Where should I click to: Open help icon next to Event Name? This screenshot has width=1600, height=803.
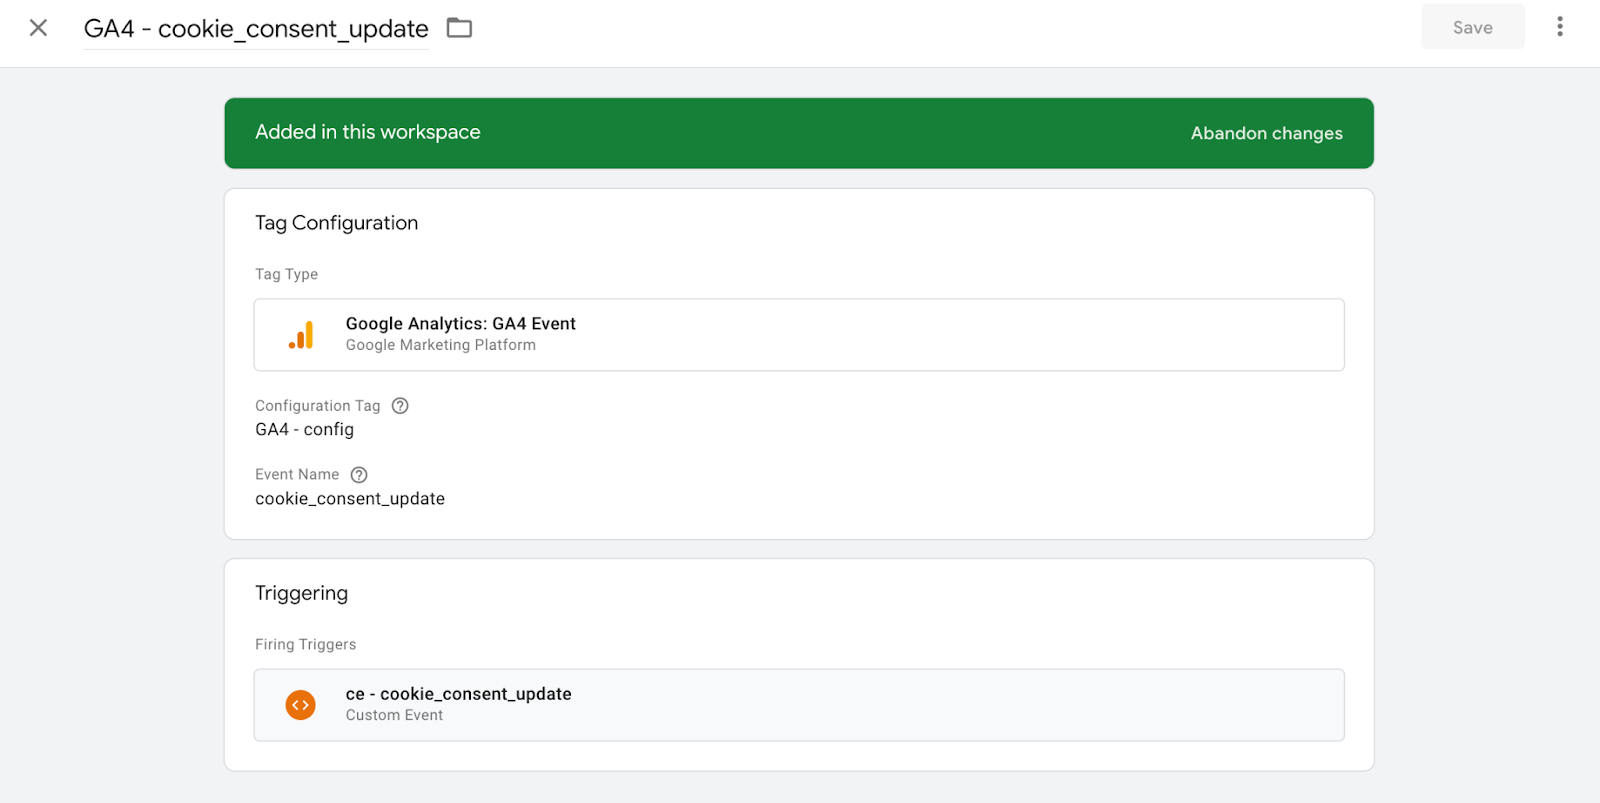pos(359,475)
